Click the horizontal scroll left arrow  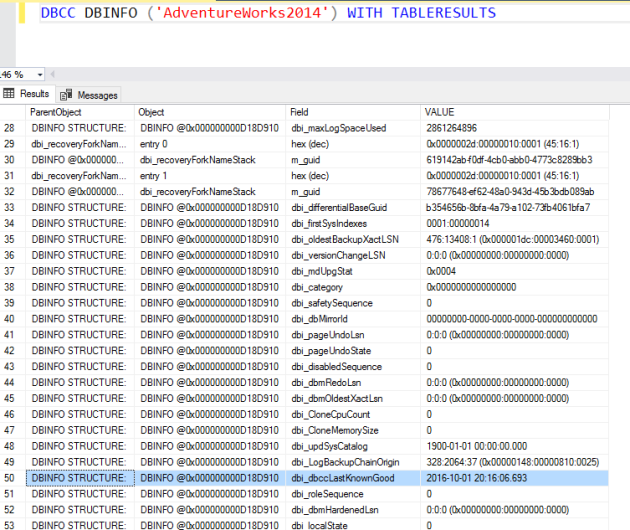point(52,74)
